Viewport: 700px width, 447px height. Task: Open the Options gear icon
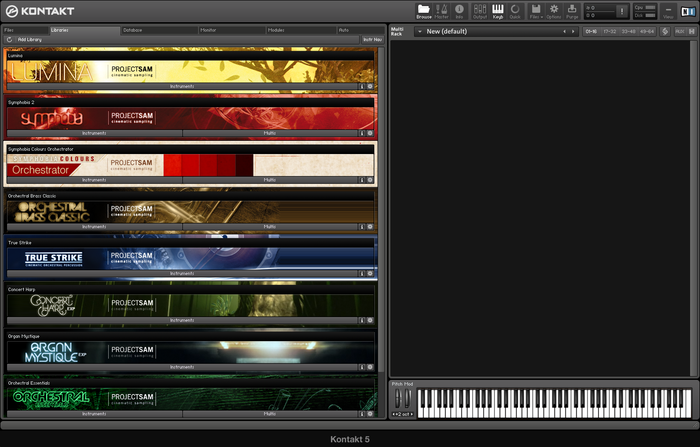554,11
